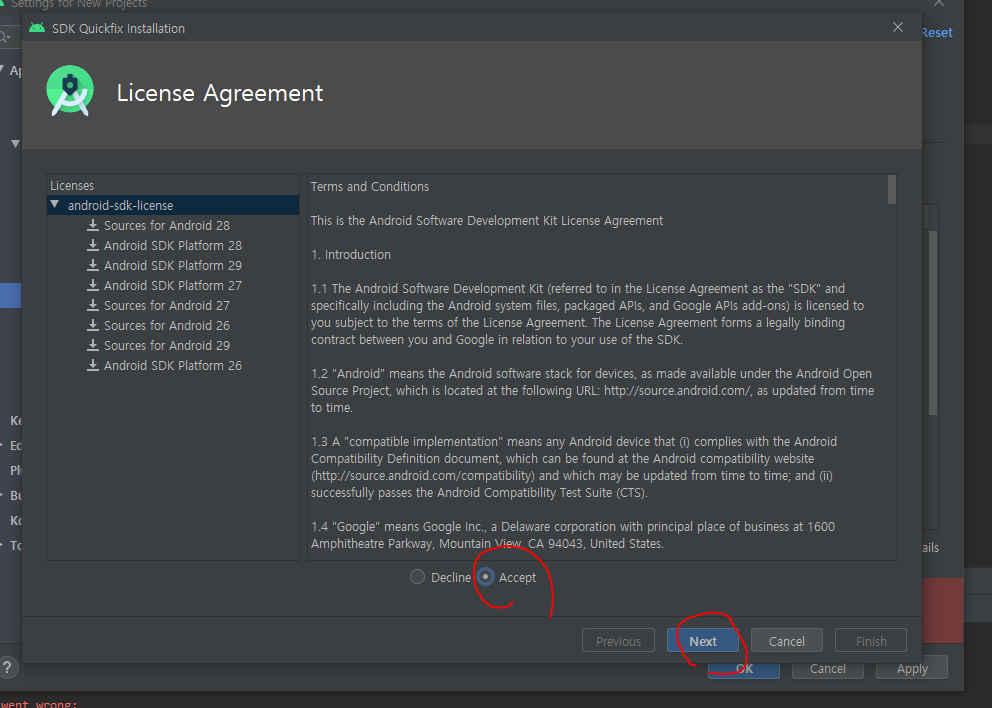The height and width of the screenshot is (708, 992).
Task: Click download icon for Sources for Android 26
Action: coord(93,325)
